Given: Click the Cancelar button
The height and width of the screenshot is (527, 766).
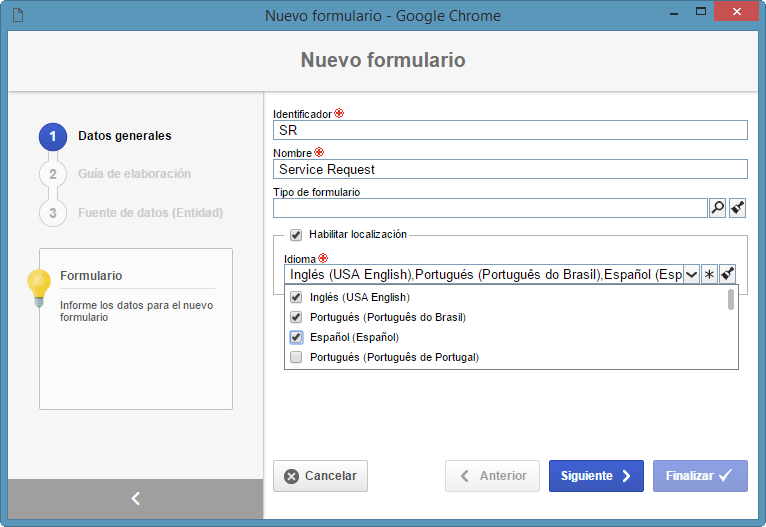Looking at the screenshot, I should 320,476.
